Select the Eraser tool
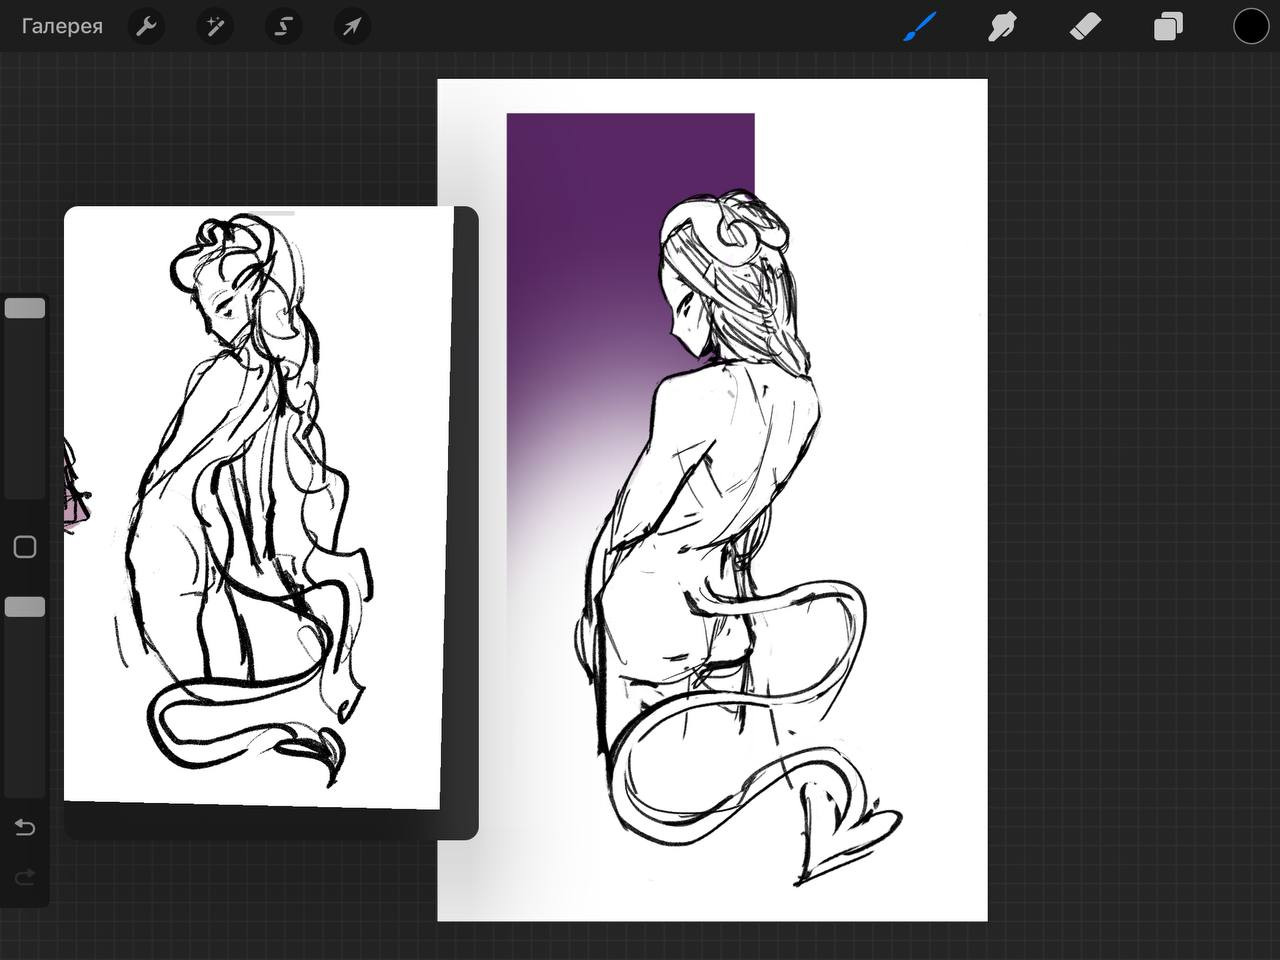Viewport: 1280px width, 960px height. [1085, 26]
